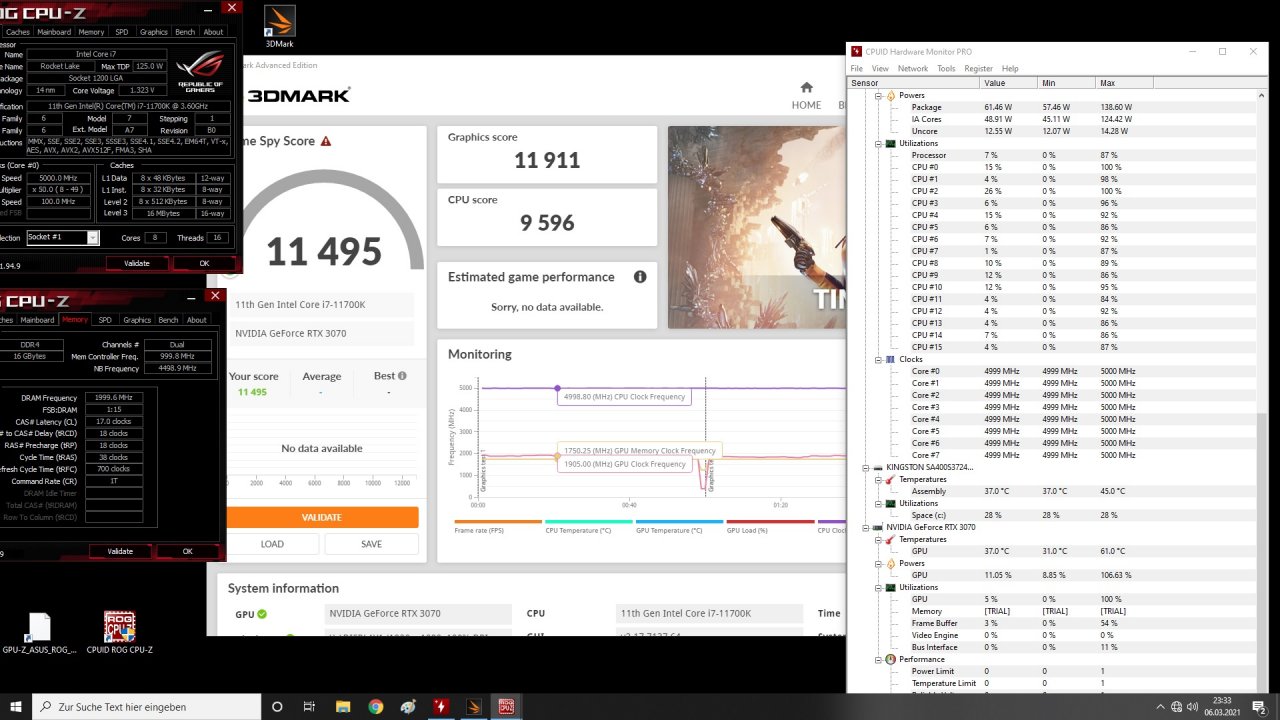Click Validate in the top CPU-Z window
1280x720 pixels.
point(137,264)
